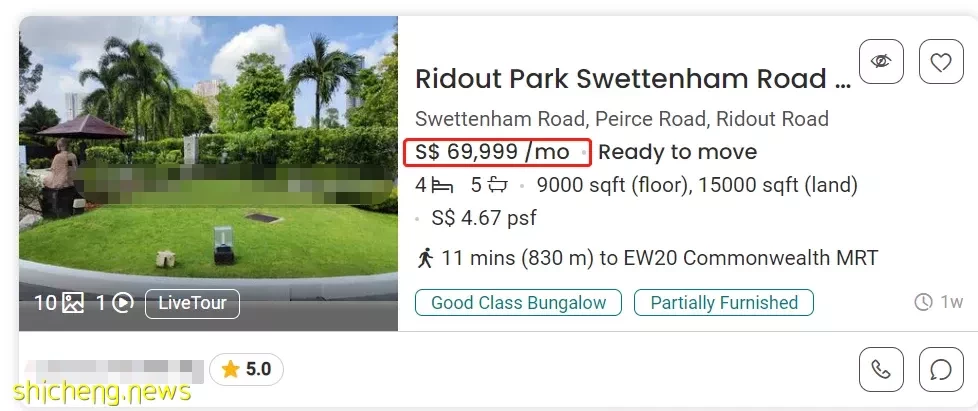
Task: Click the S$ 69,999 /mo price
Action: (492, 152)
